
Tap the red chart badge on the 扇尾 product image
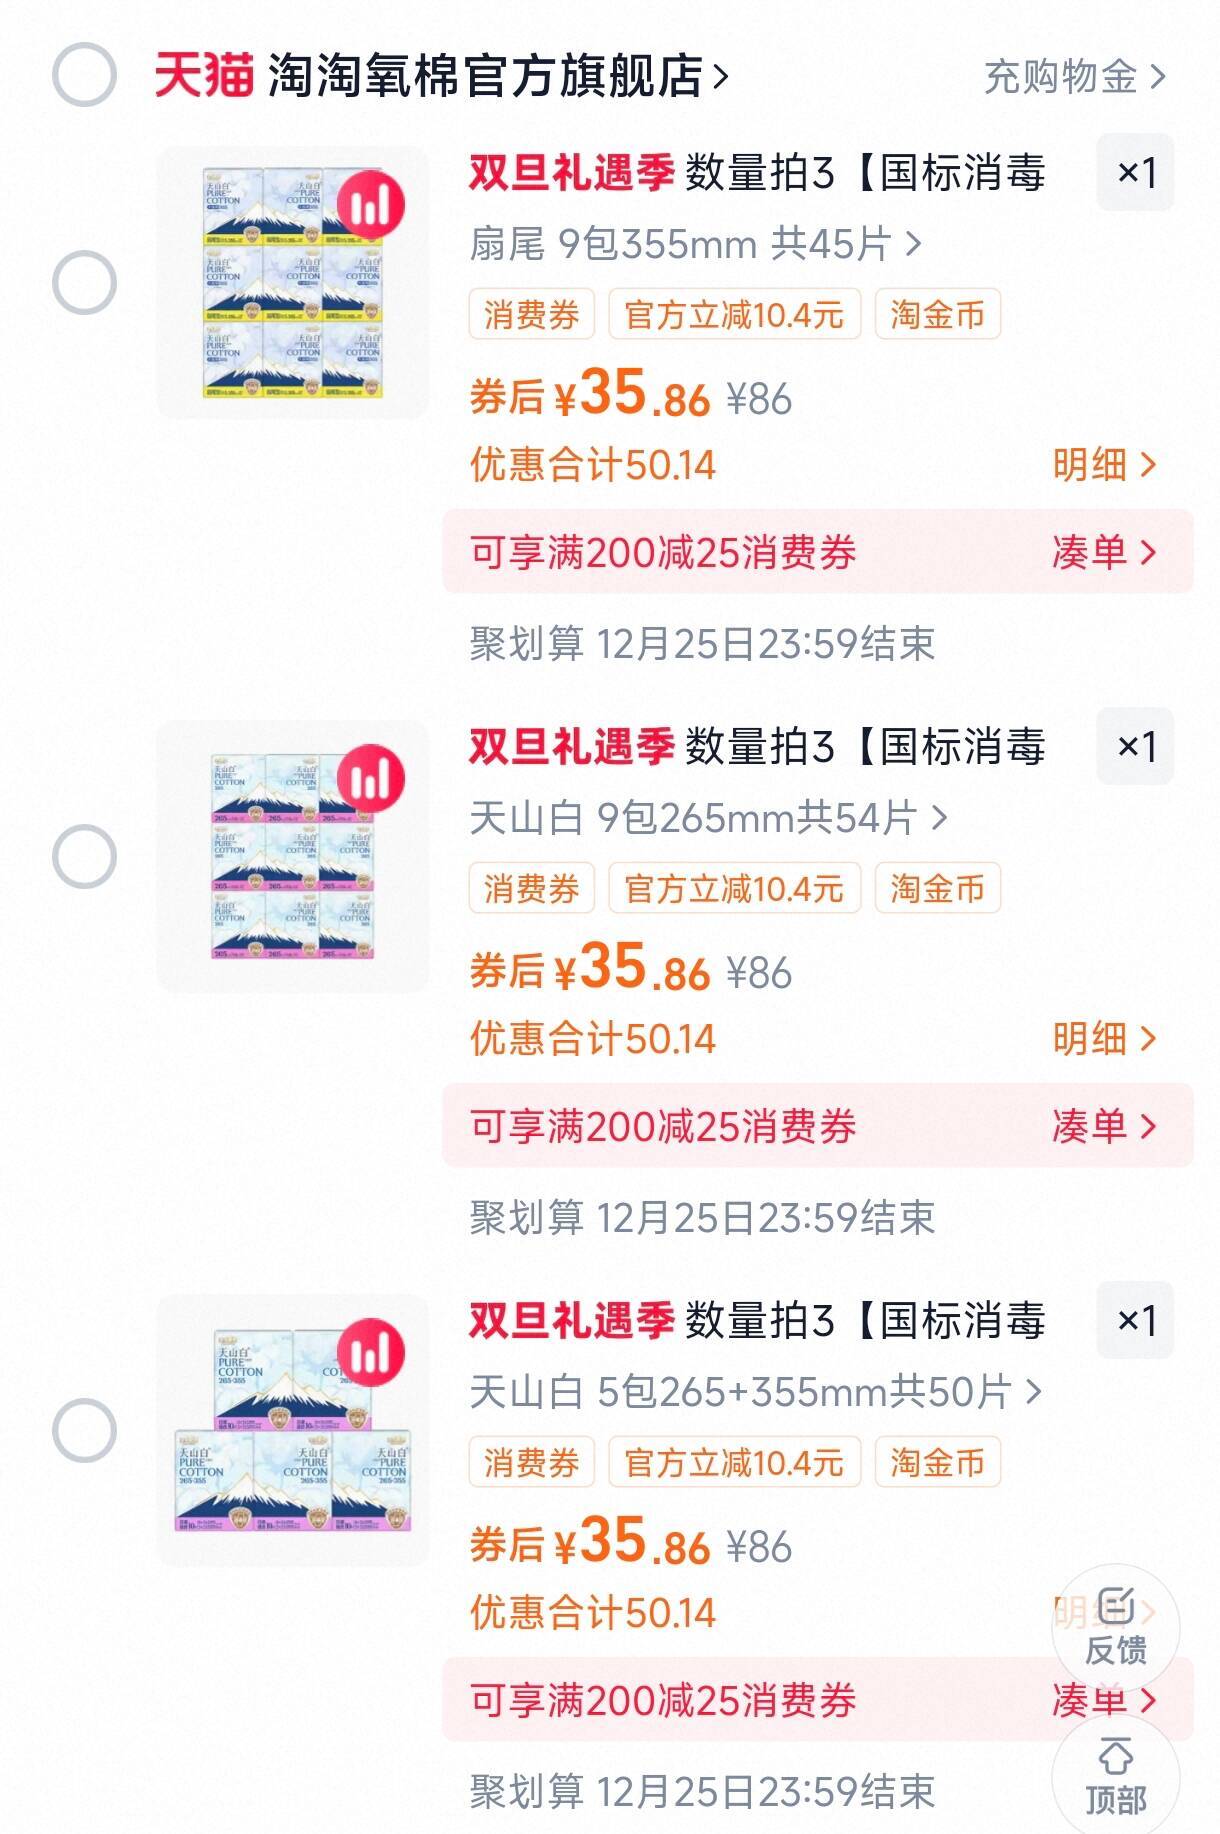click(370, 206)
